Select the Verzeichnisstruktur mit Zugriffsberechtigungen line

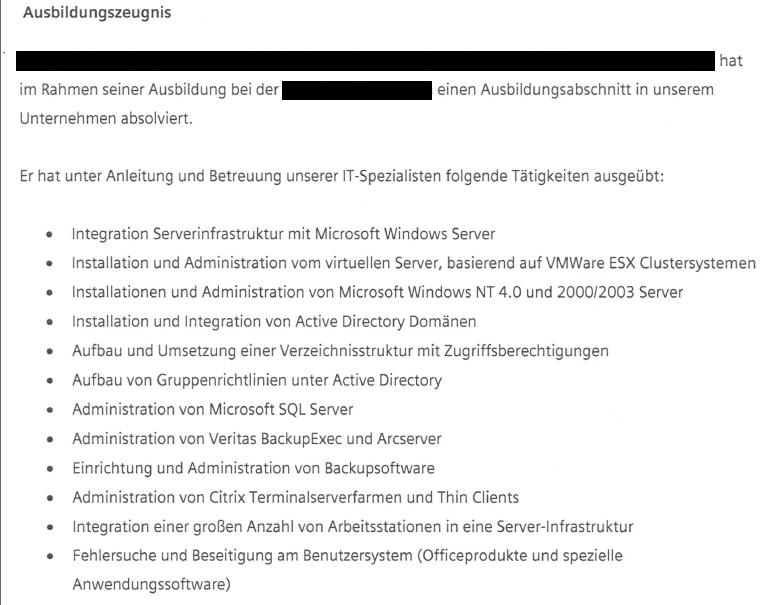pos(340,351)
